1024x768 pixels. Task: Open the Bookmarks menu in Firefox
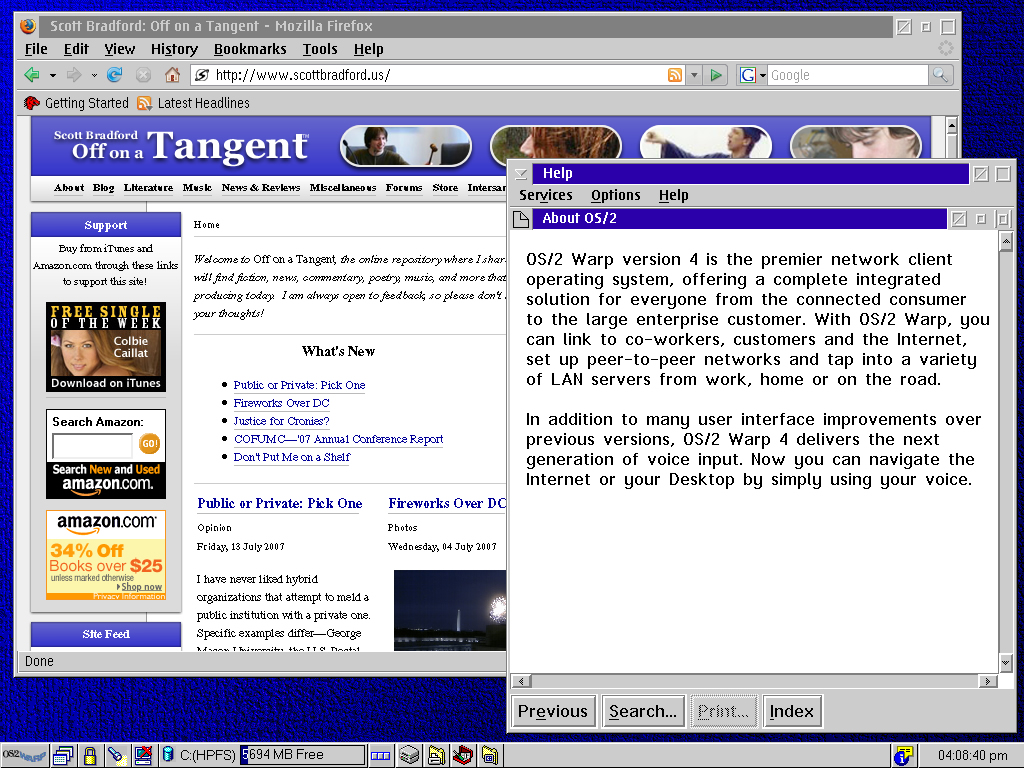pyautogui.click(x=250, y=49)
